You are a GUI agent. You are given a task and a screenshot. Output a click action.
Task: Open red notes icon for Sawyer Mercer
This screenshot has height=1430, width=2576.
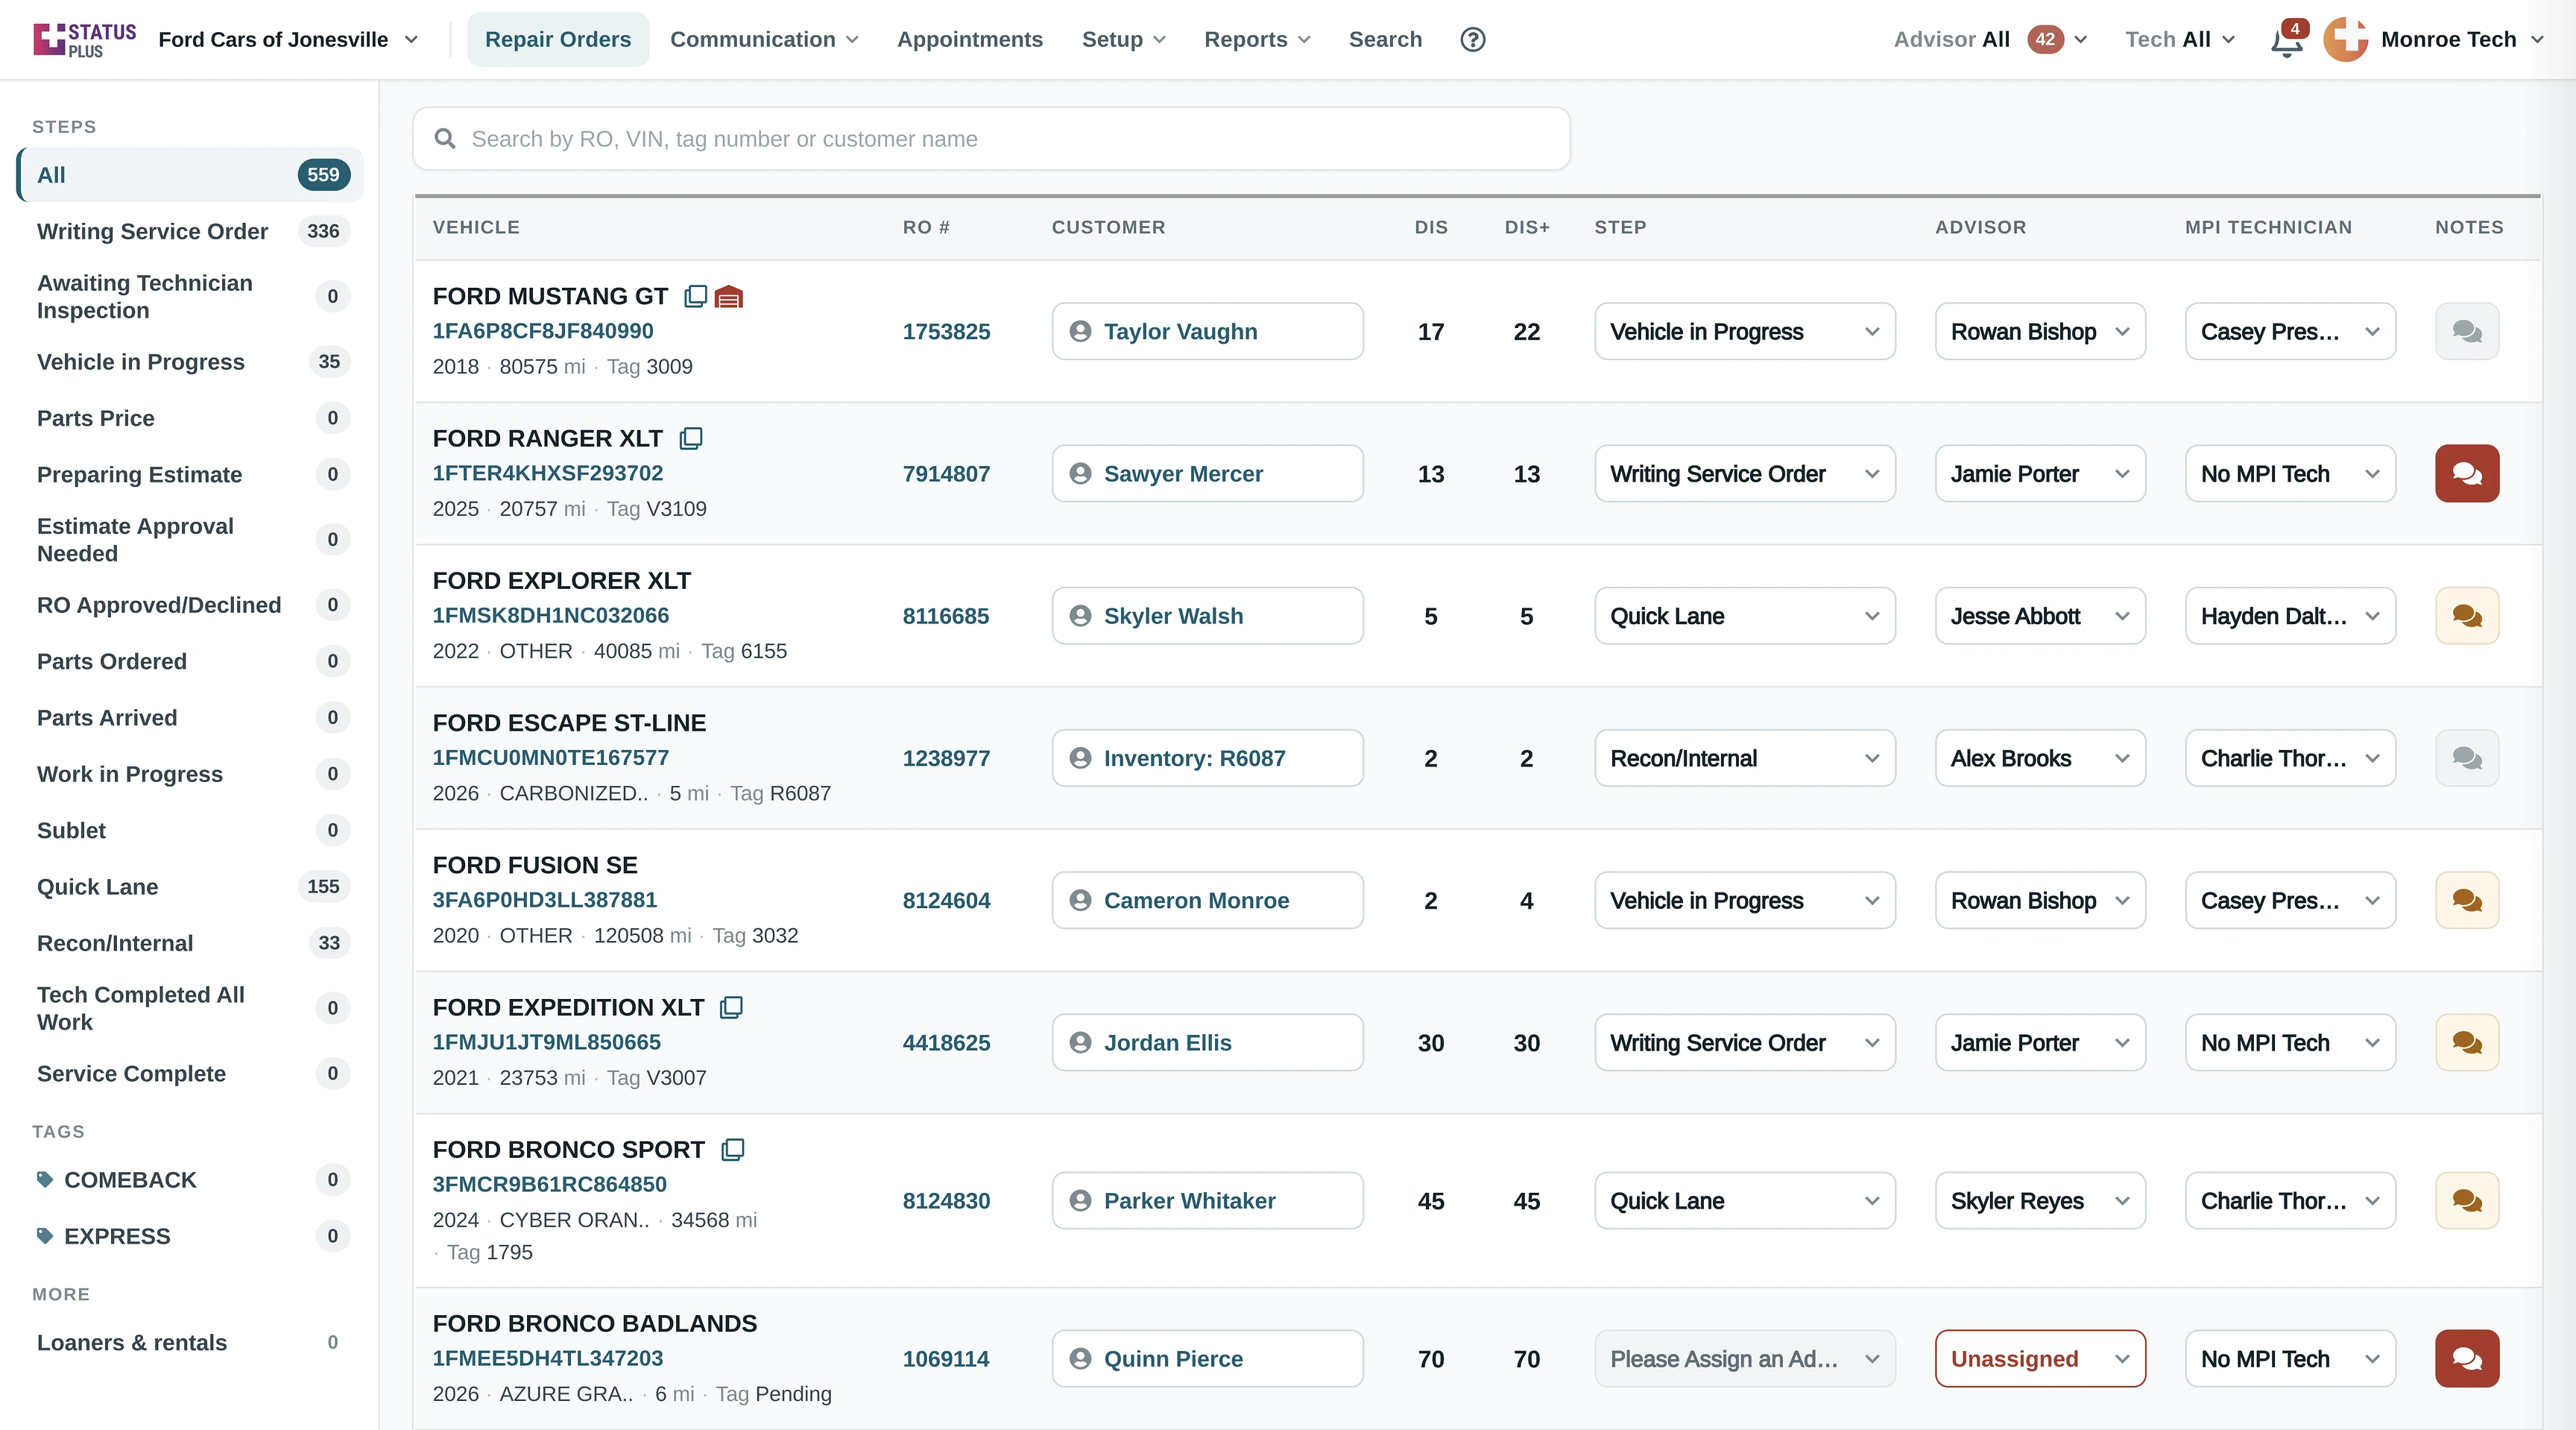tap(2466, 473)
